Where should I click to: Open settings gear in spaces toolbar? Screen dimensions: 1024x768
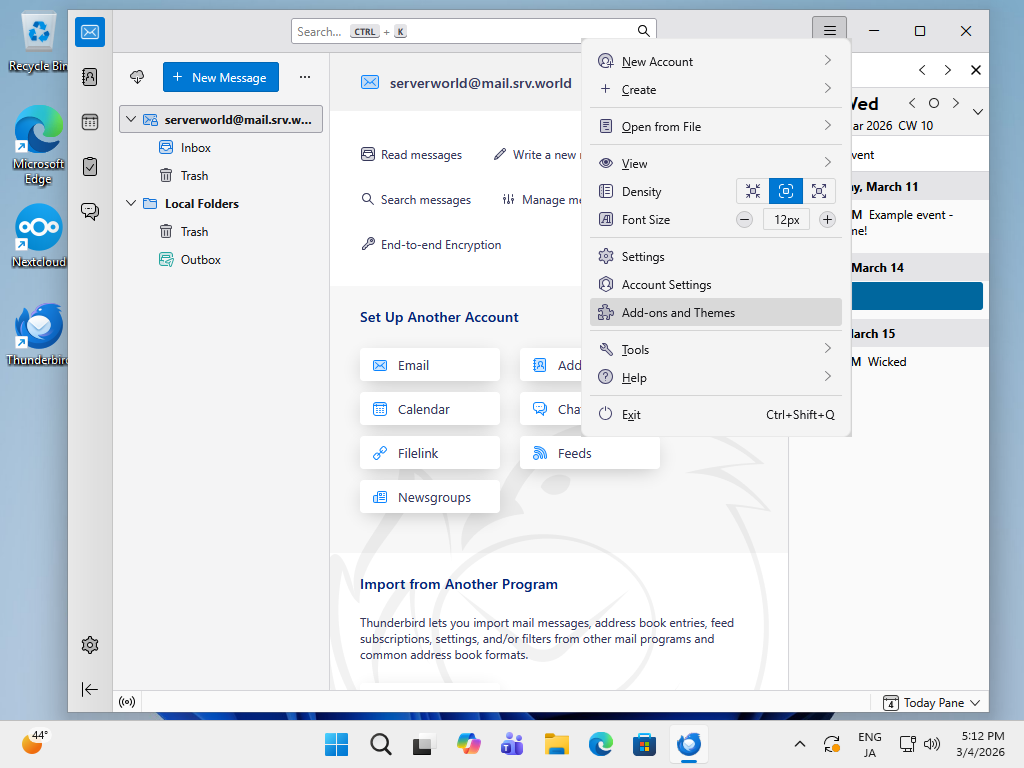[90, 645]
